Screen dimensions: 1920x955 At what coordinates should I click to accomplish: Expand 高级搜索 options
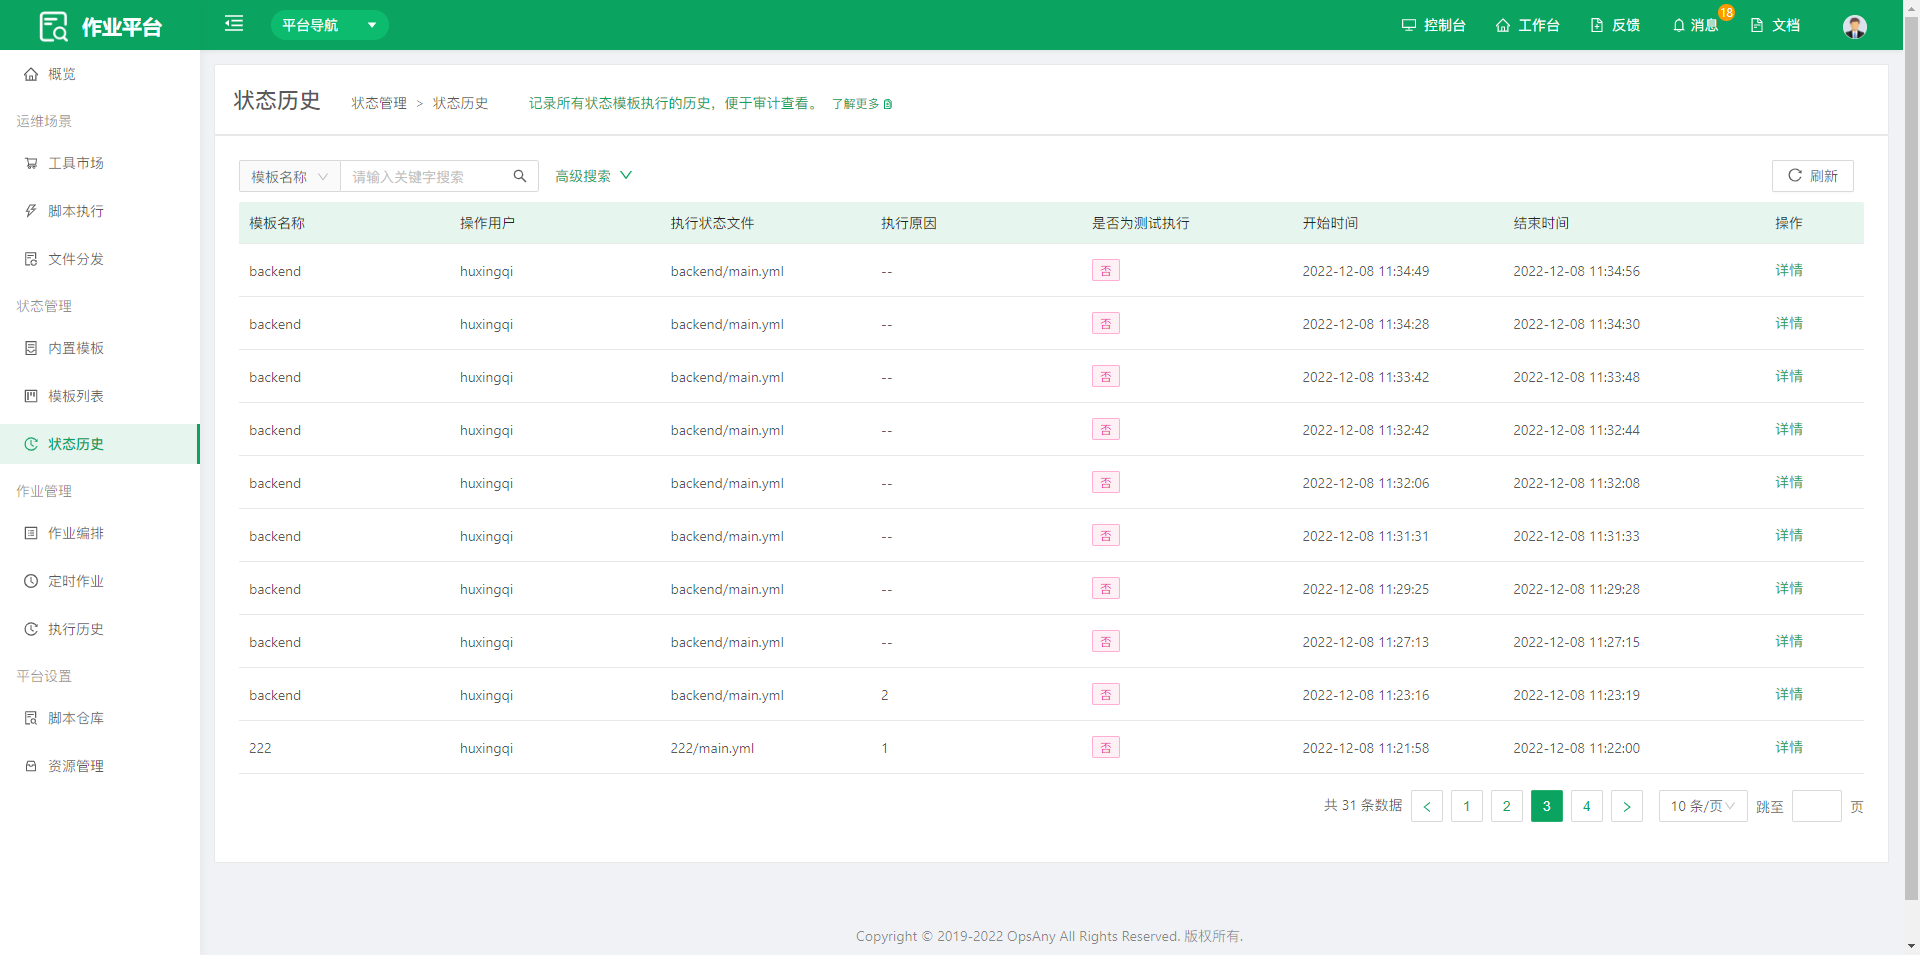coord(594,176)
